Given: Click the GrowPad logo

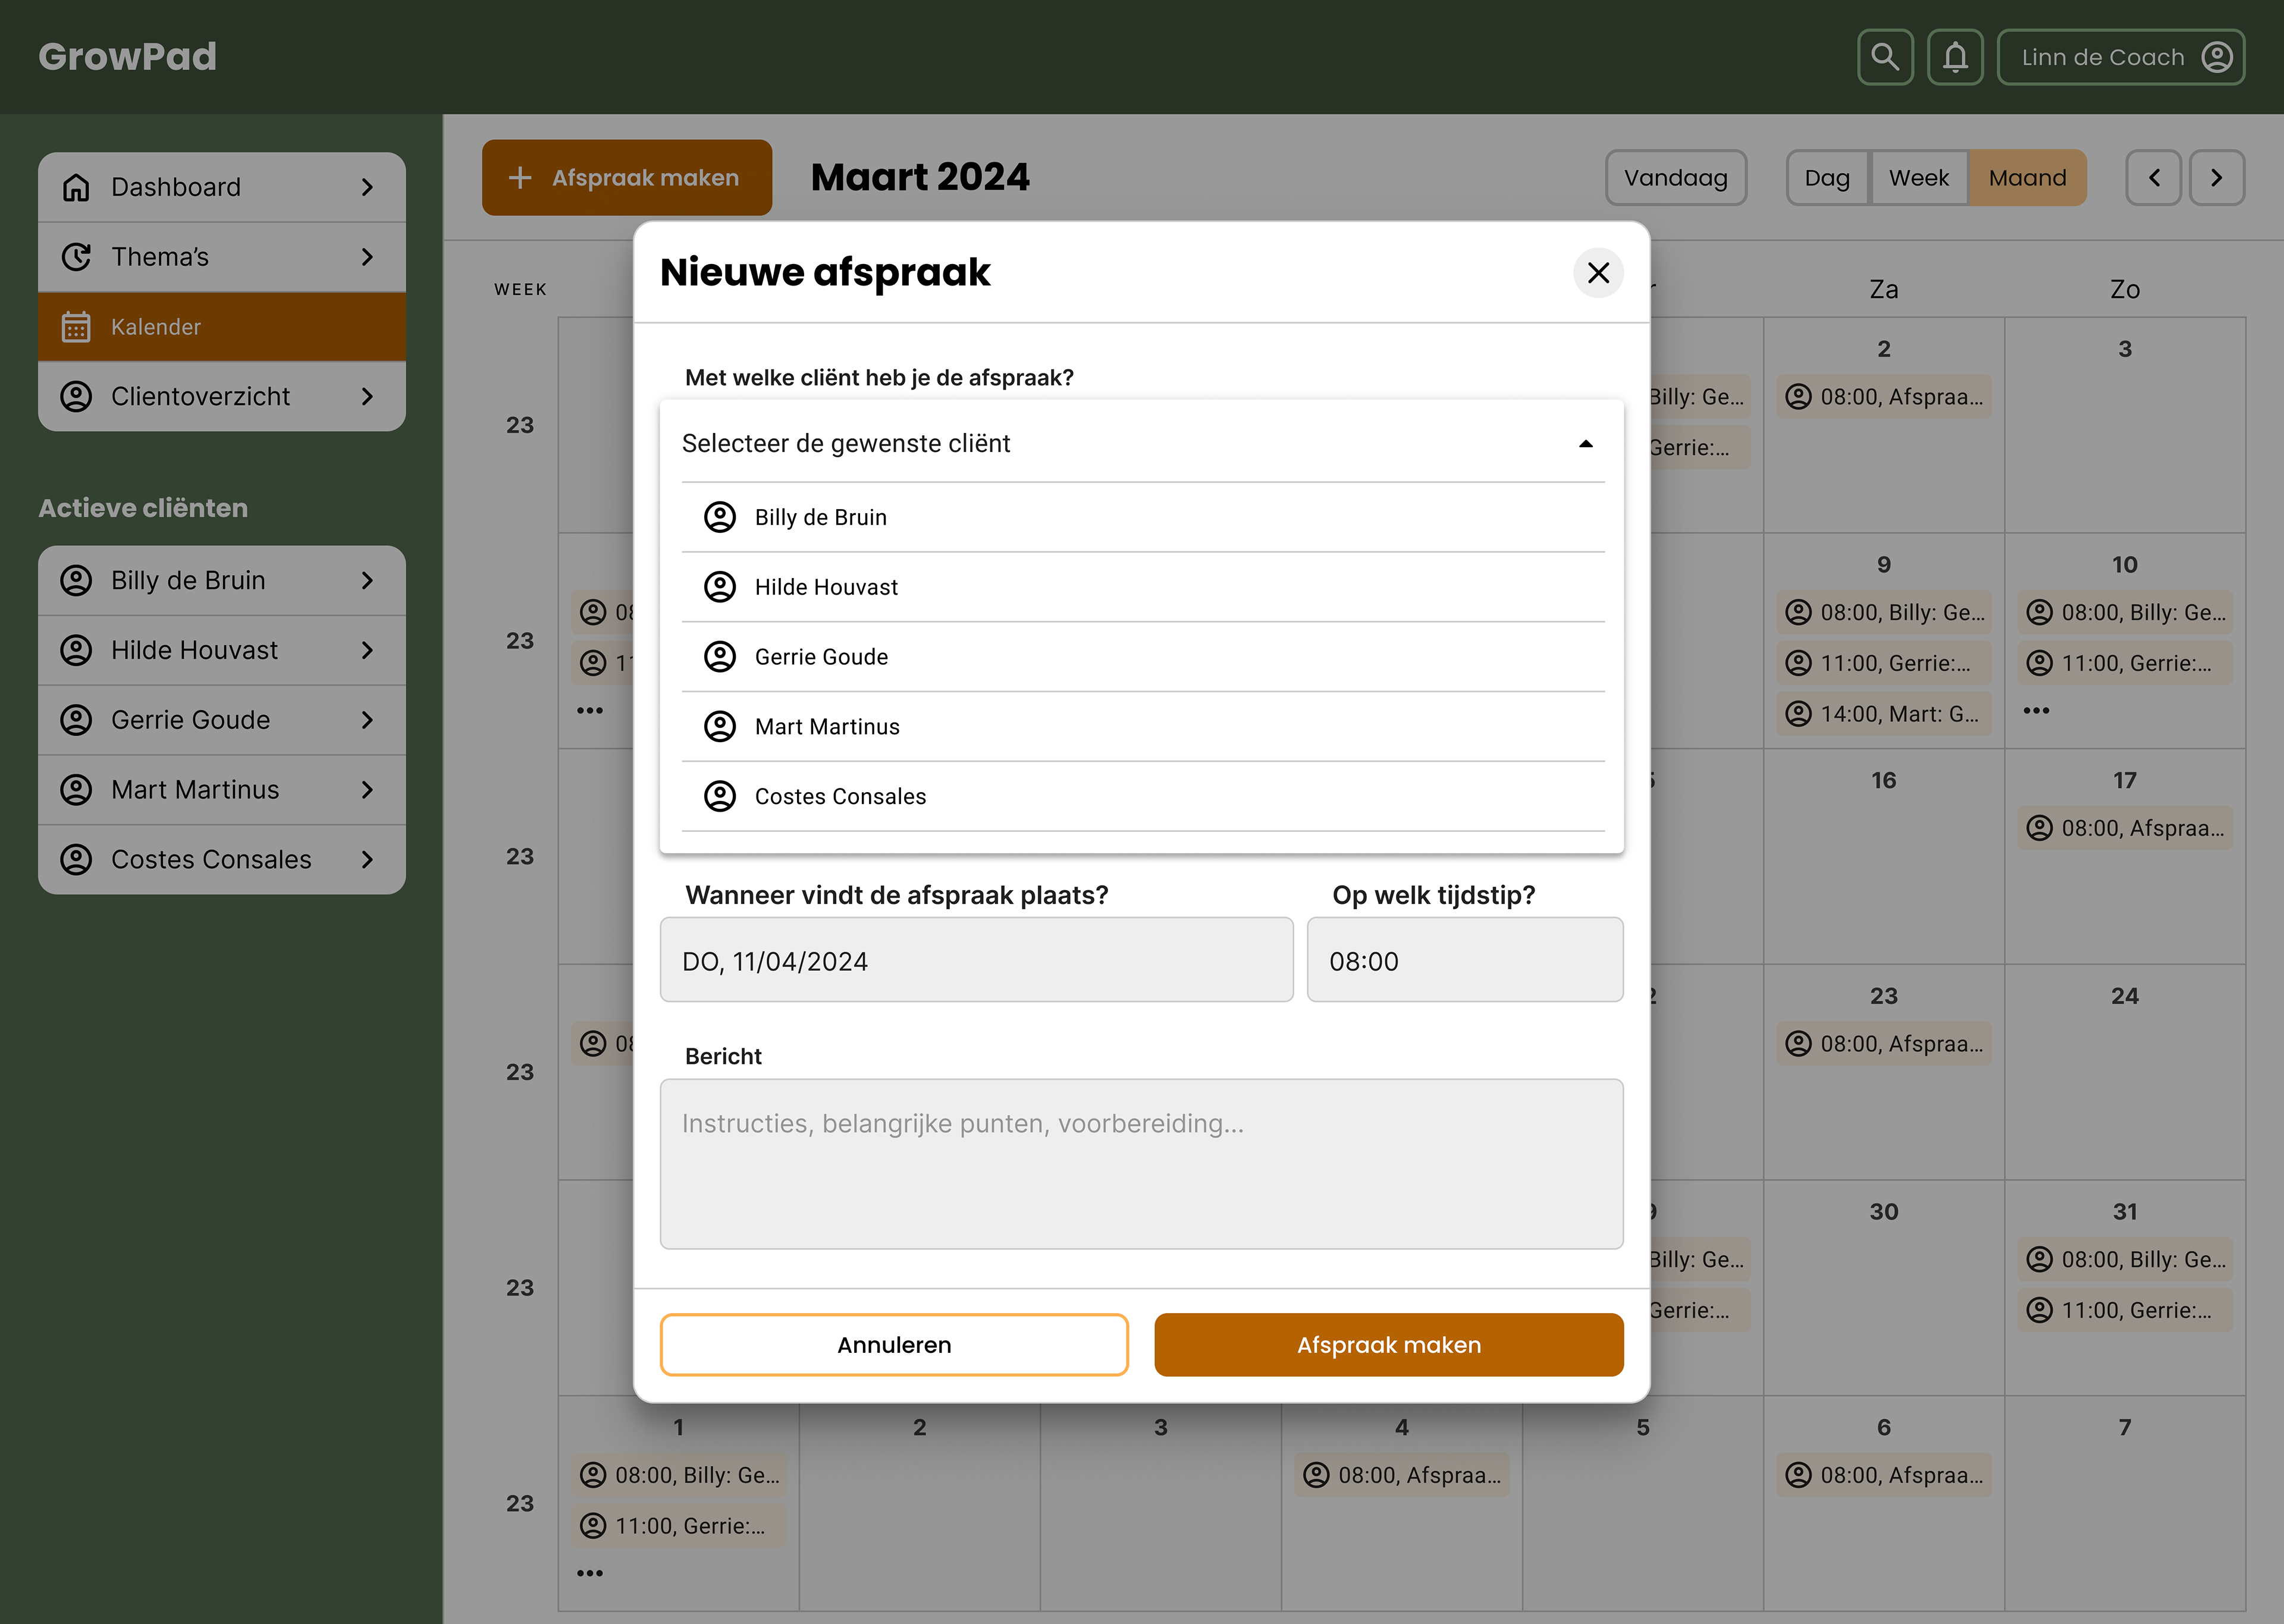Looking at the screenshot, I should point(127,57).
